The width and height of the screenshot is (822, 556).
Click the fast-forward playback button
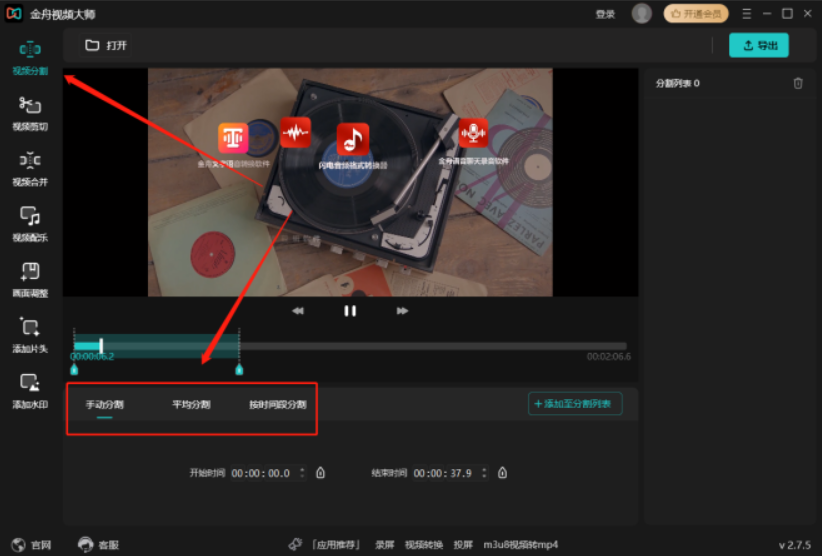click(402, 311)
